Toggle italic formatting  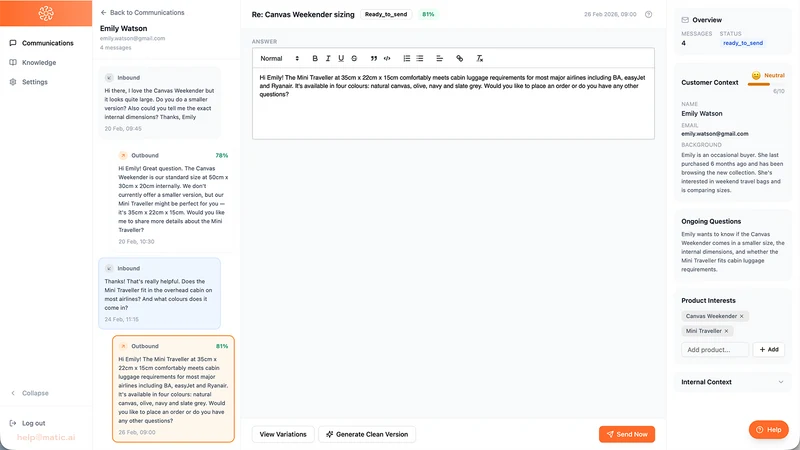tap(328, 58)
